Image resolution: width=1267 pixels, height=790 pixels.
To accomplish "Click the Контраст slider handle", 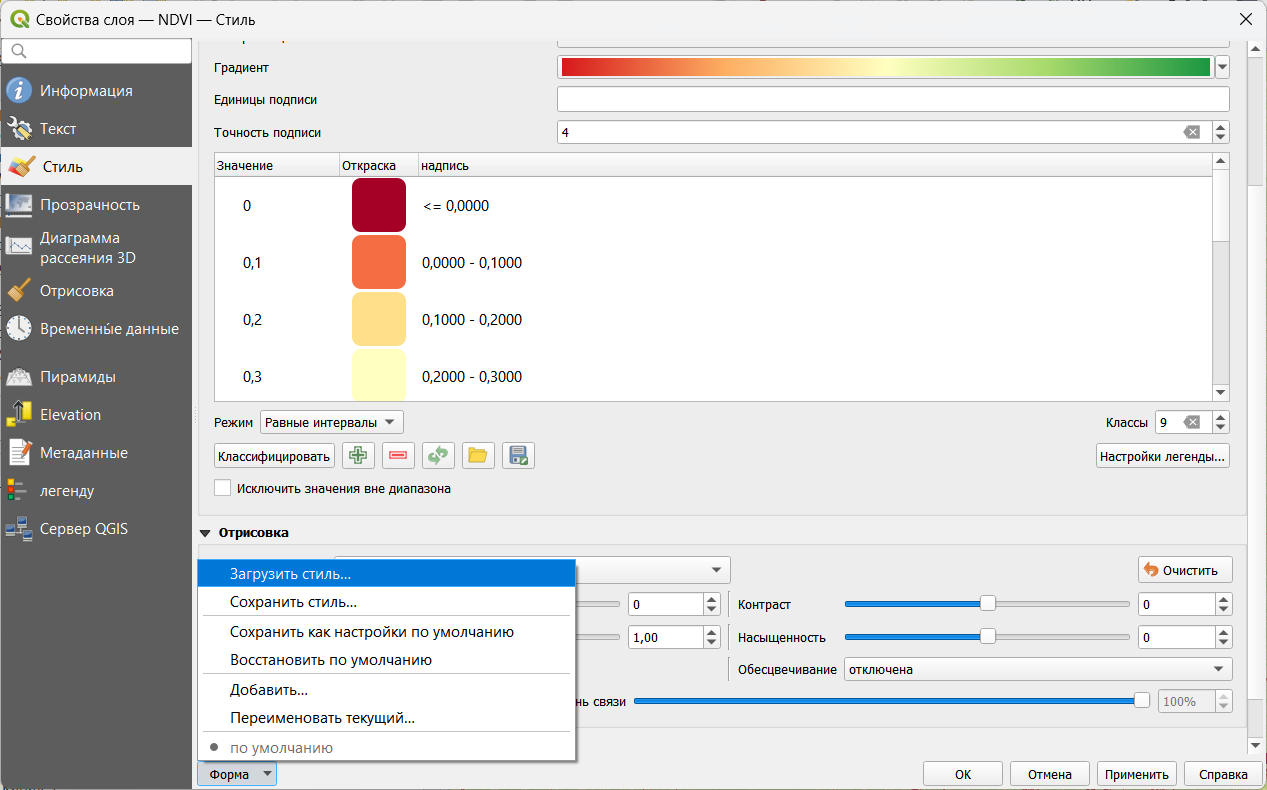I will [988, 603].
